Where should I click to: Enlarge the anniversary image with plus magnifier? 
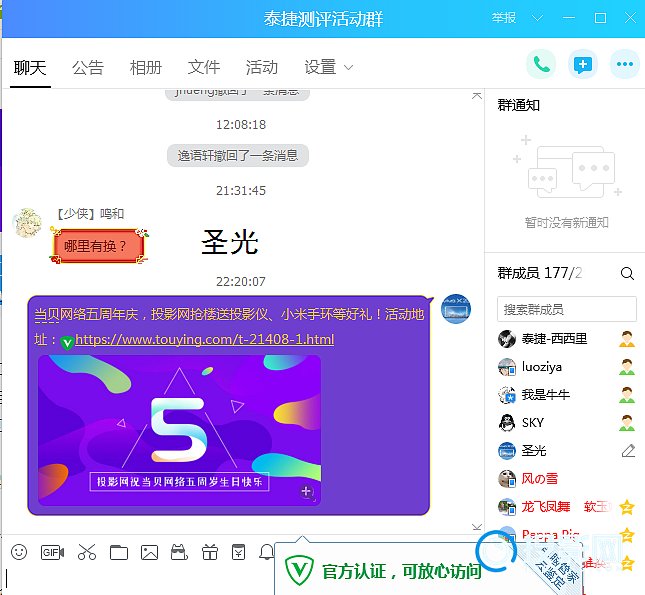point(307,491)
